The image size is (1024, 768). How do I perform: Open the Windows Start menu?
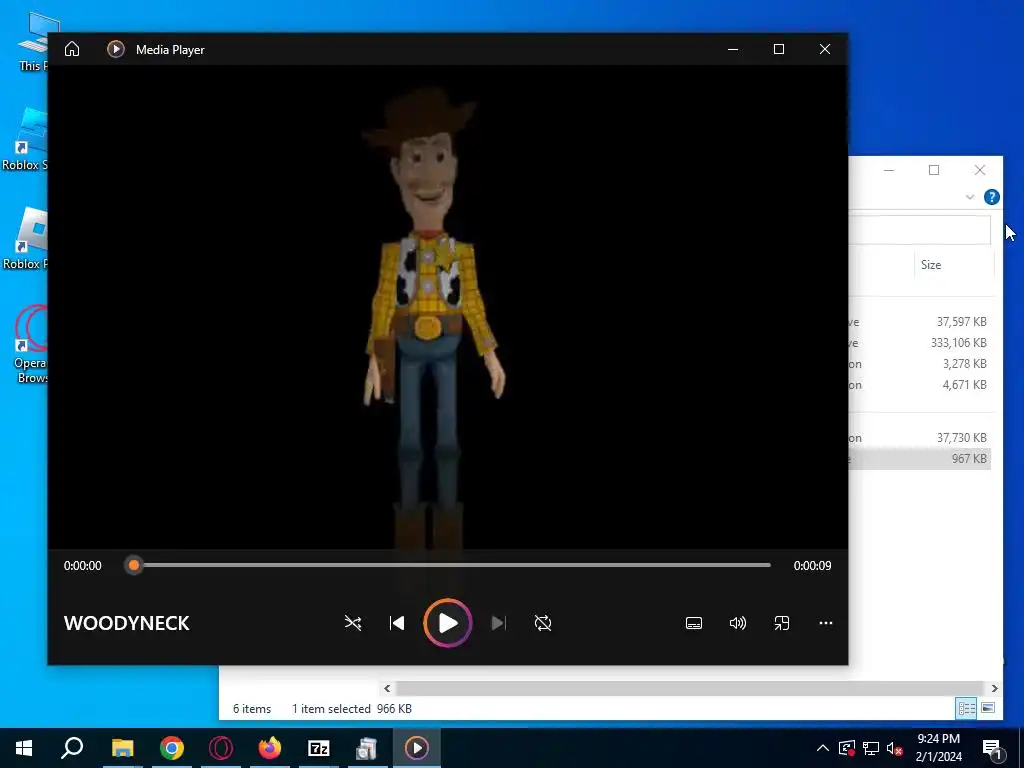pos(24,748)
